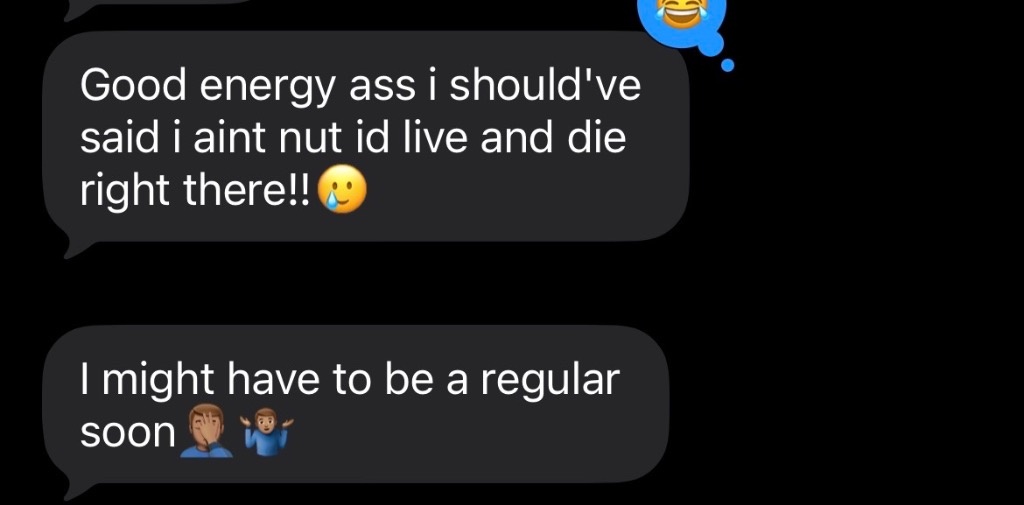Select the "Good energy ass" message bubble

pos(366,136)
